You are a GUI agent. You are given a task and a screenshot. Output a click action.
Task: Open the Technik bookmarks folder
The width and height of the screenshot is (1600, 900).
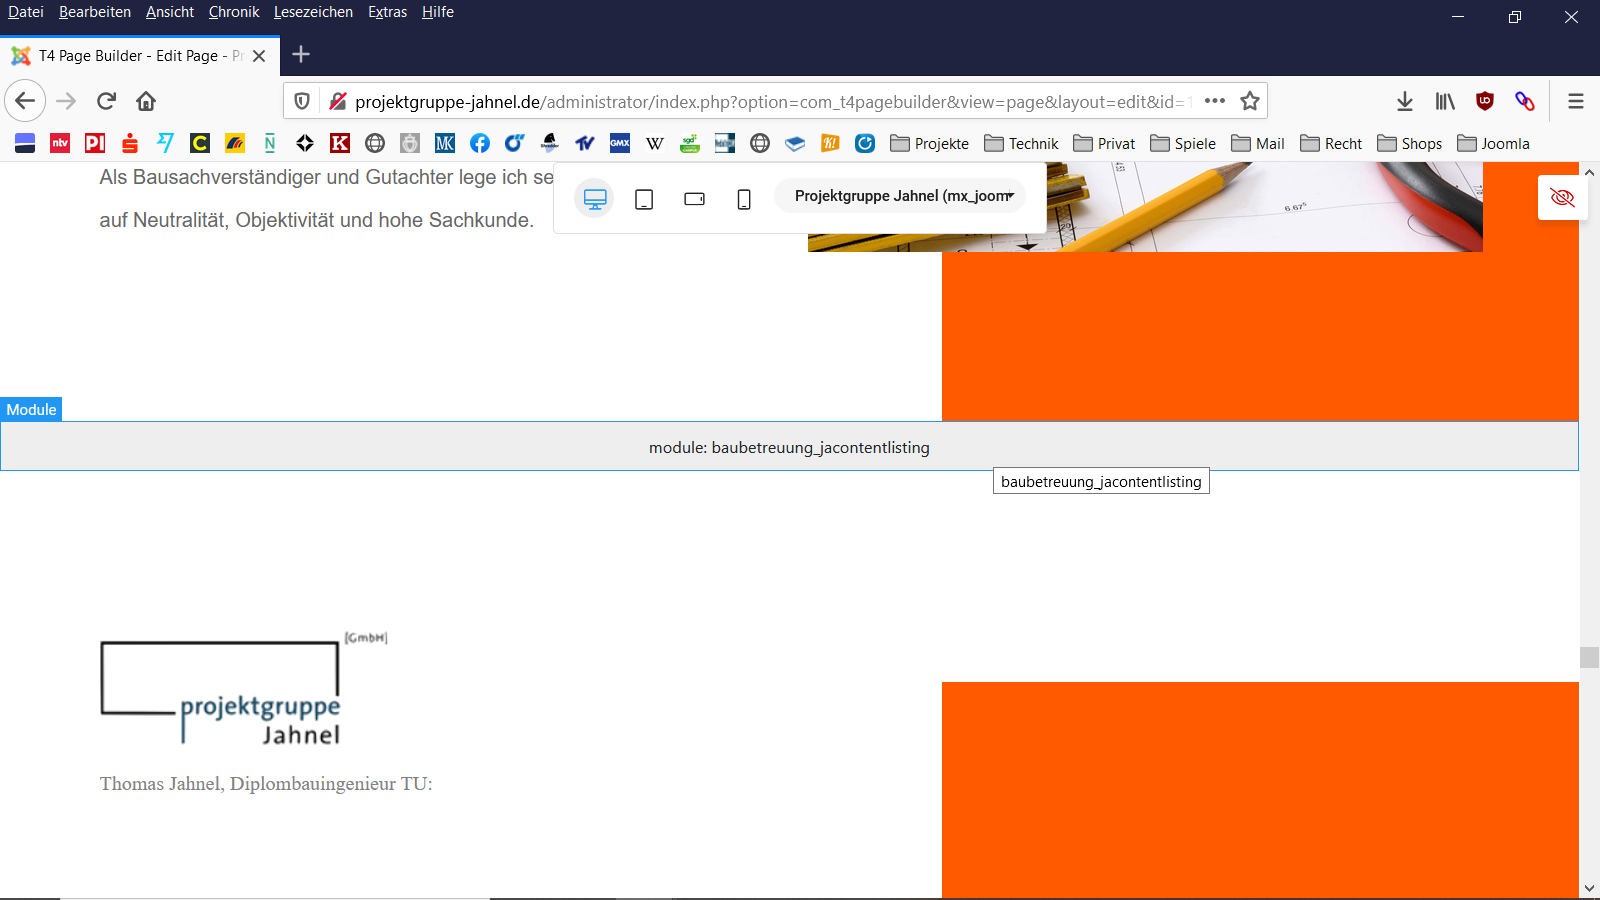pos(1021,143)
